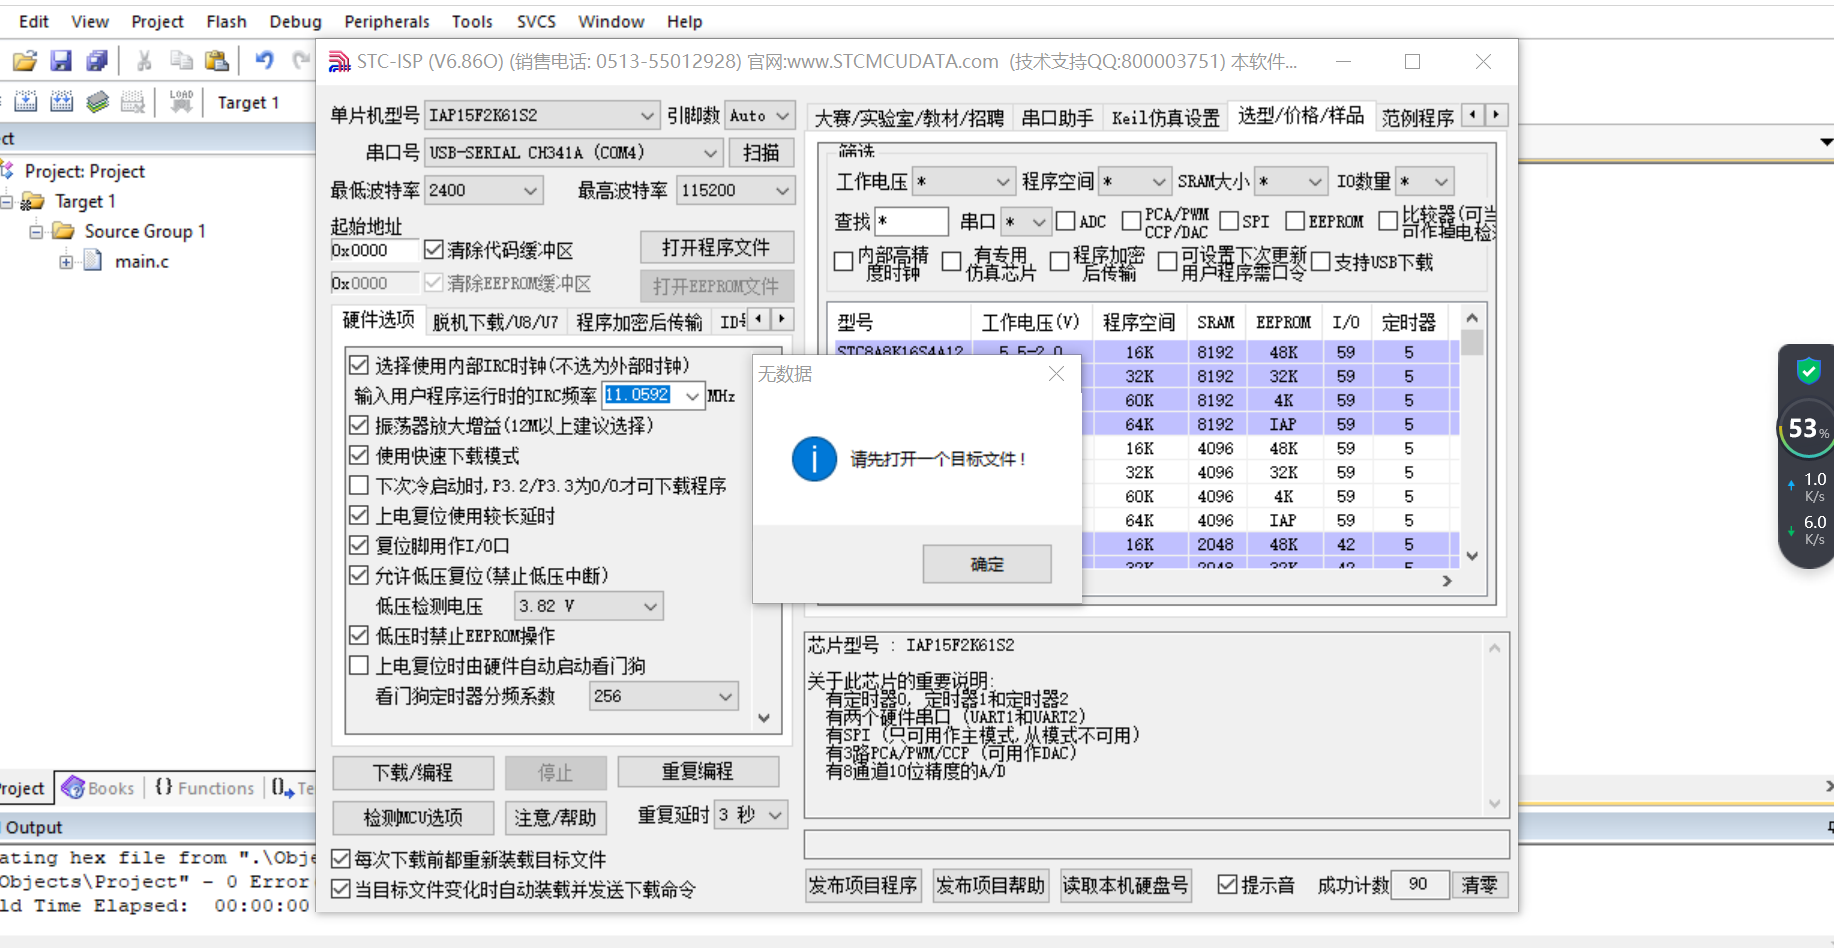
Task: Toggle 复位脚用作I/O口 checkbox
Action: click(x=359, y=546)
